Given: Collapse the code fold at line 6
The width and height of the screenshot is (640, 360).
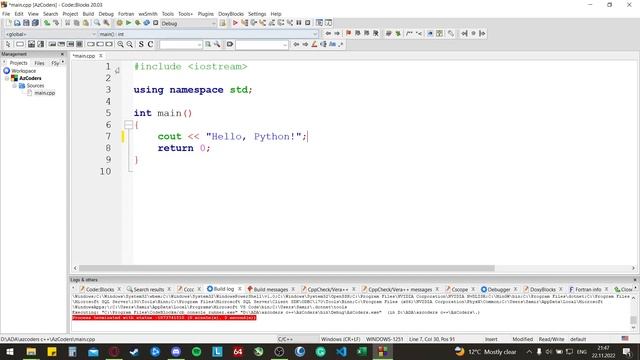Looking at the screenshot, I should click(128, 124).
